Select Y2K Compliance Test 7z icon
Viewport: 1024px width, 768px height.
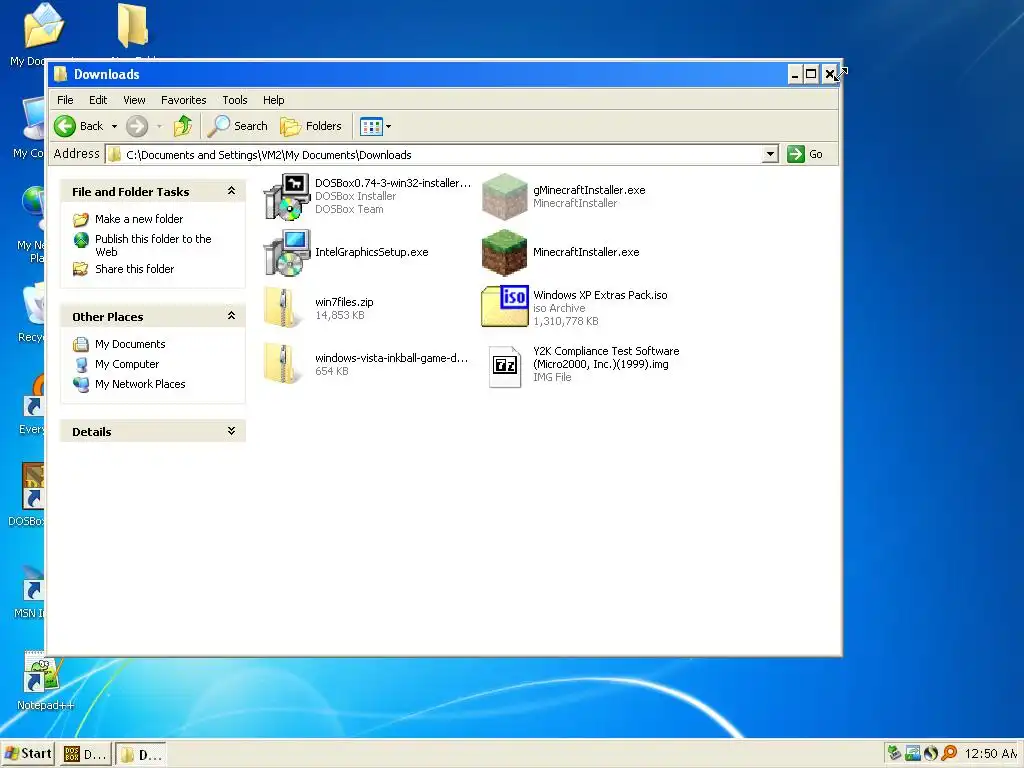tap(505, 366)
